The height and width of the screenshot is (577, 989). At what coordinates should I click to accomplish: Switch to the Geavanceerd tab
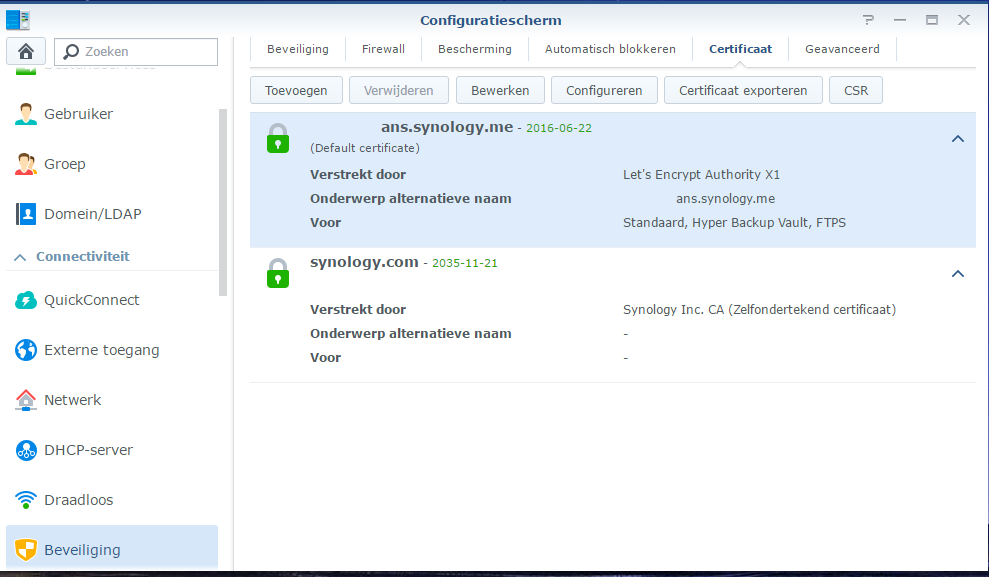click(x=842, y=49)
